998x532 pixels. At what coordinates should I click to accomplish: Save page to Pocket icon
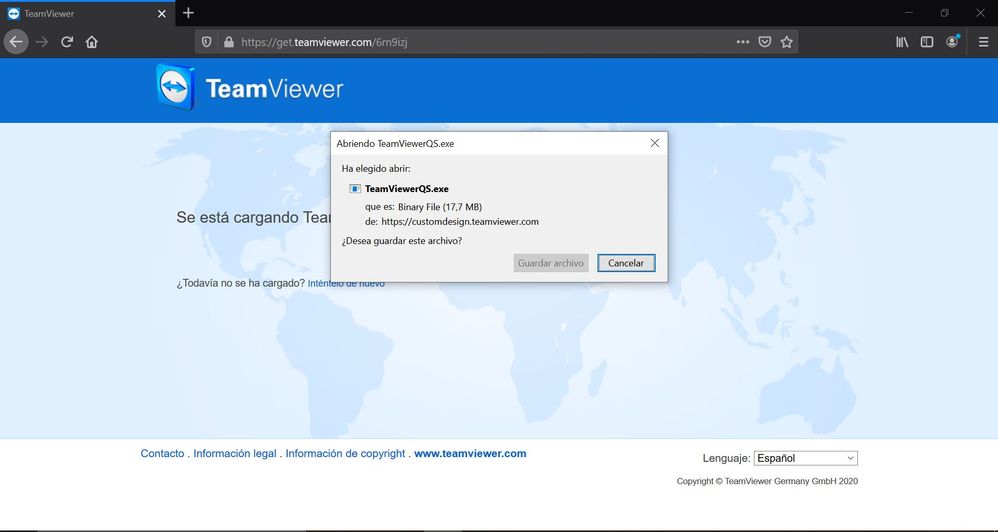(x=765, y=42)
